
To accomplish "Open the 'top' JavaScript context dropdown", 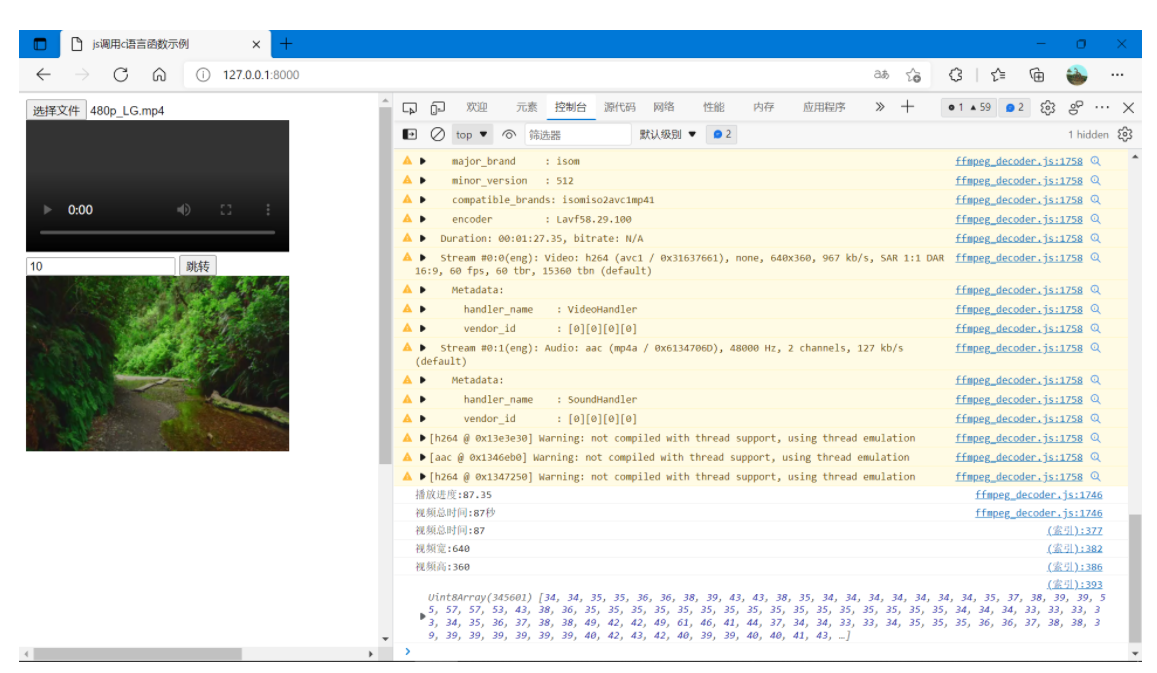I will pyautogui.click(x=472, y=134).
